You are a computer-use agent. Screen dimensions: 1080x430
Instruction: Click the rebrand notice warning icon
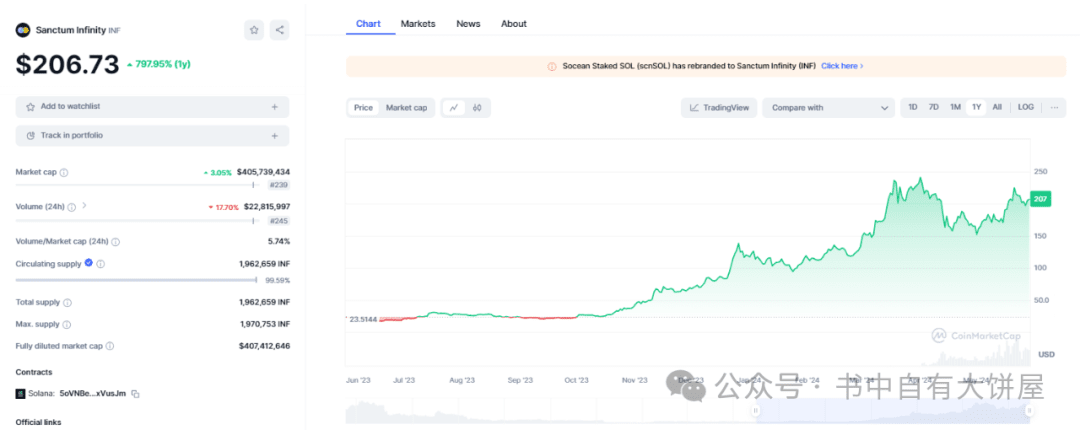click(551, 66)
